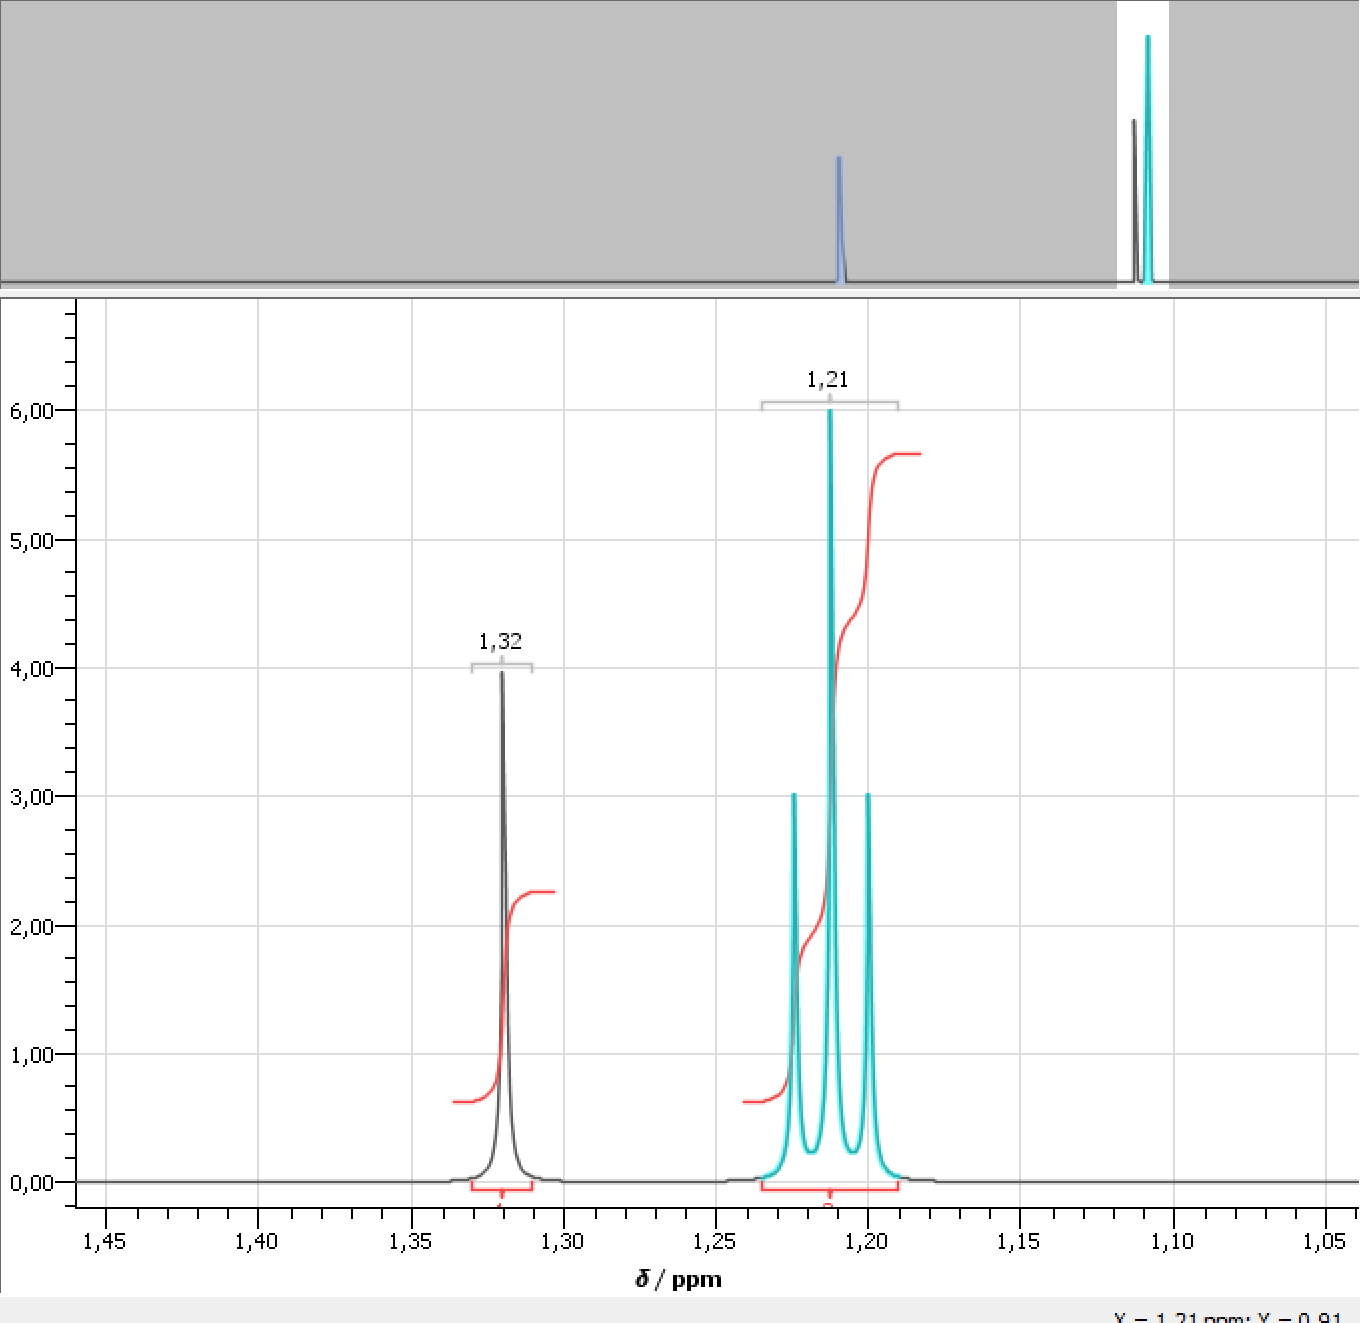Click the gray range bracket above 1,21 peak

[x=829, y=403]
